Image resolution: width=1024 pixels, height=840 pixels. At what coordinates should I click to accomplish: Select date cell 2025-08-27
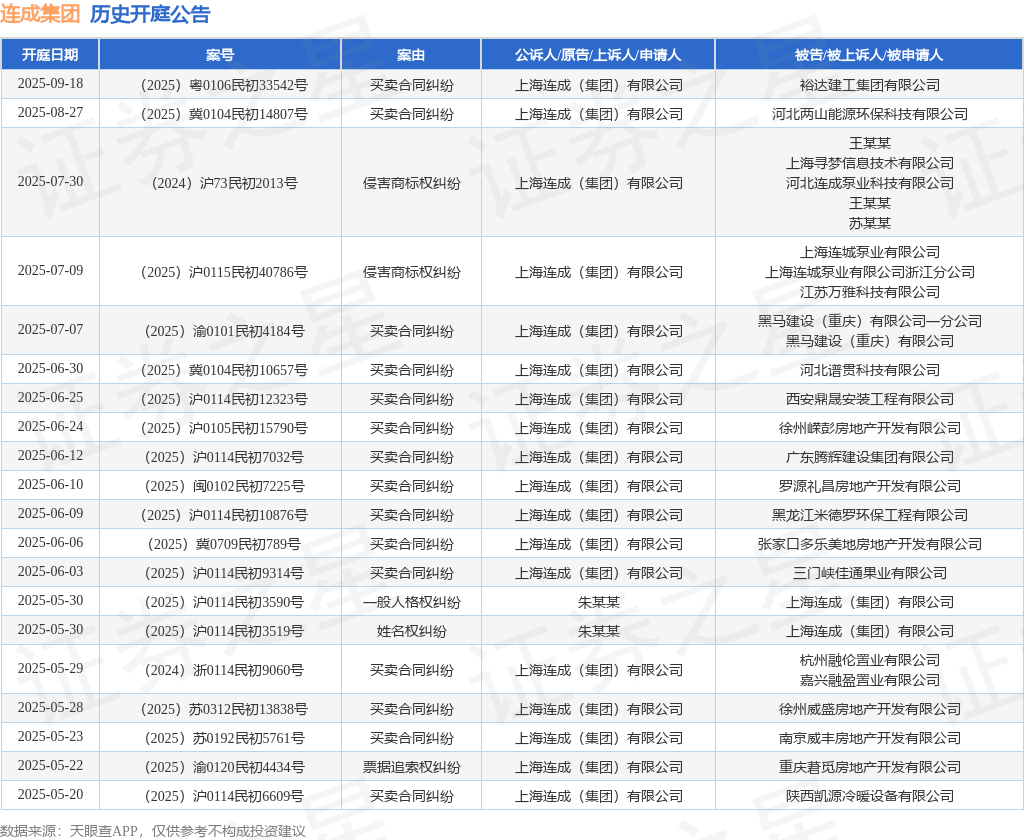50,112
